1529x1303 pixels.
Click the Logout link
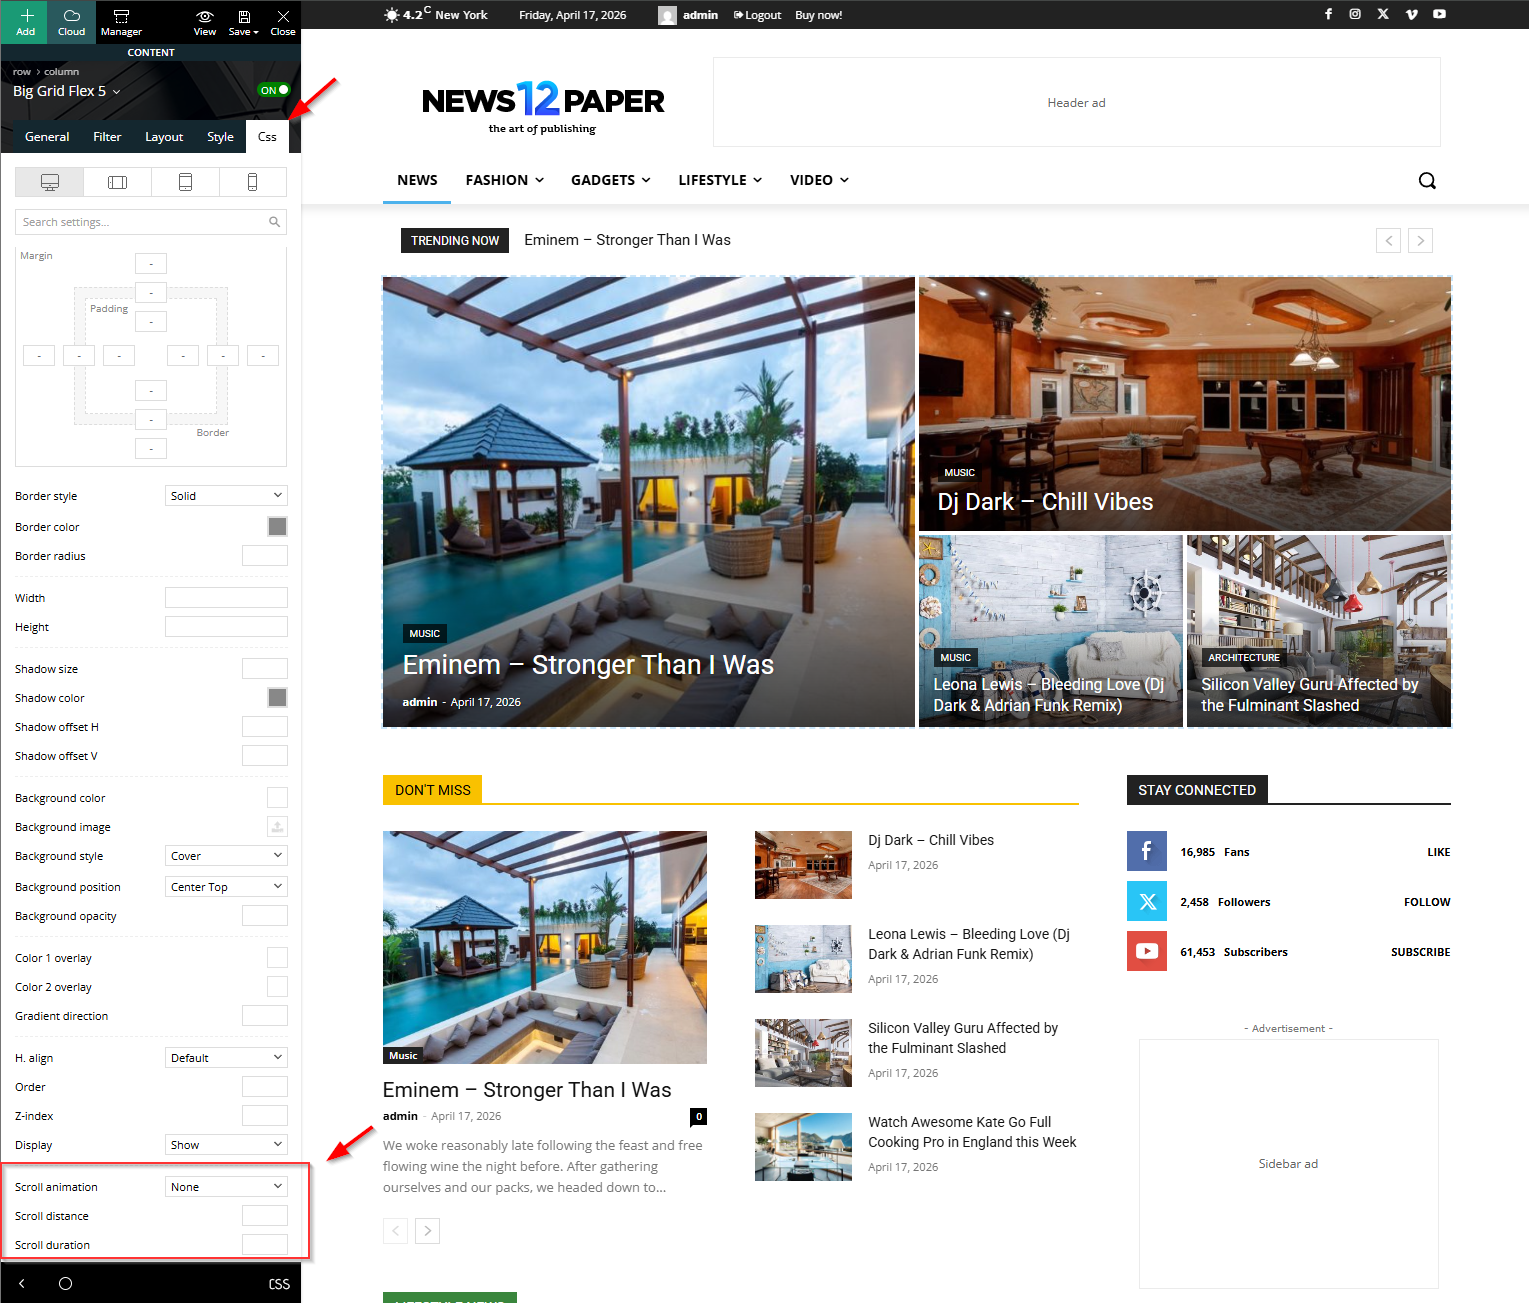[757, 15]
